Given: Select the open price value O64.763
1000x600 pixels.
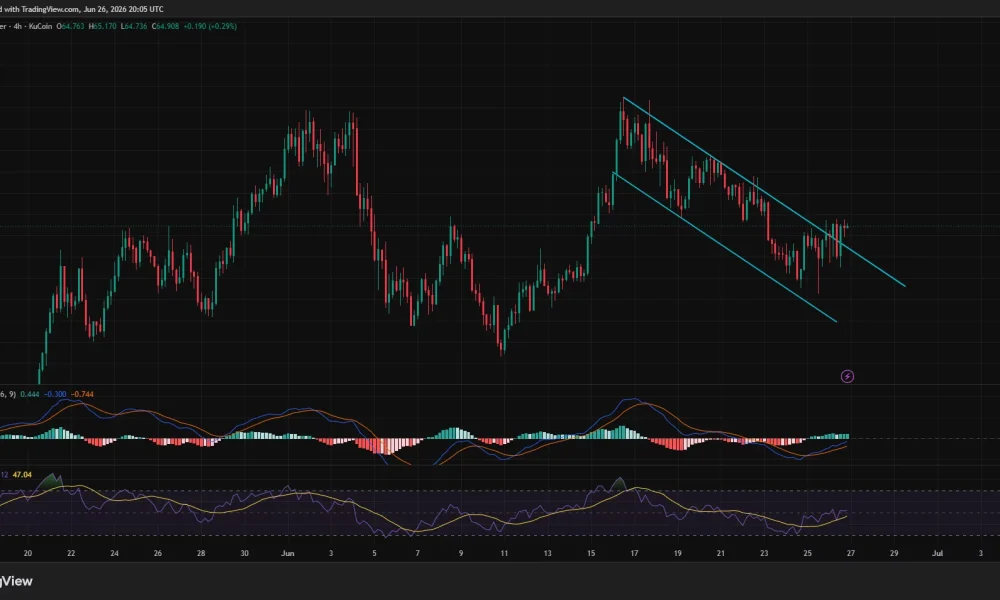Looking at the screenshot, I should coord(70,26).
